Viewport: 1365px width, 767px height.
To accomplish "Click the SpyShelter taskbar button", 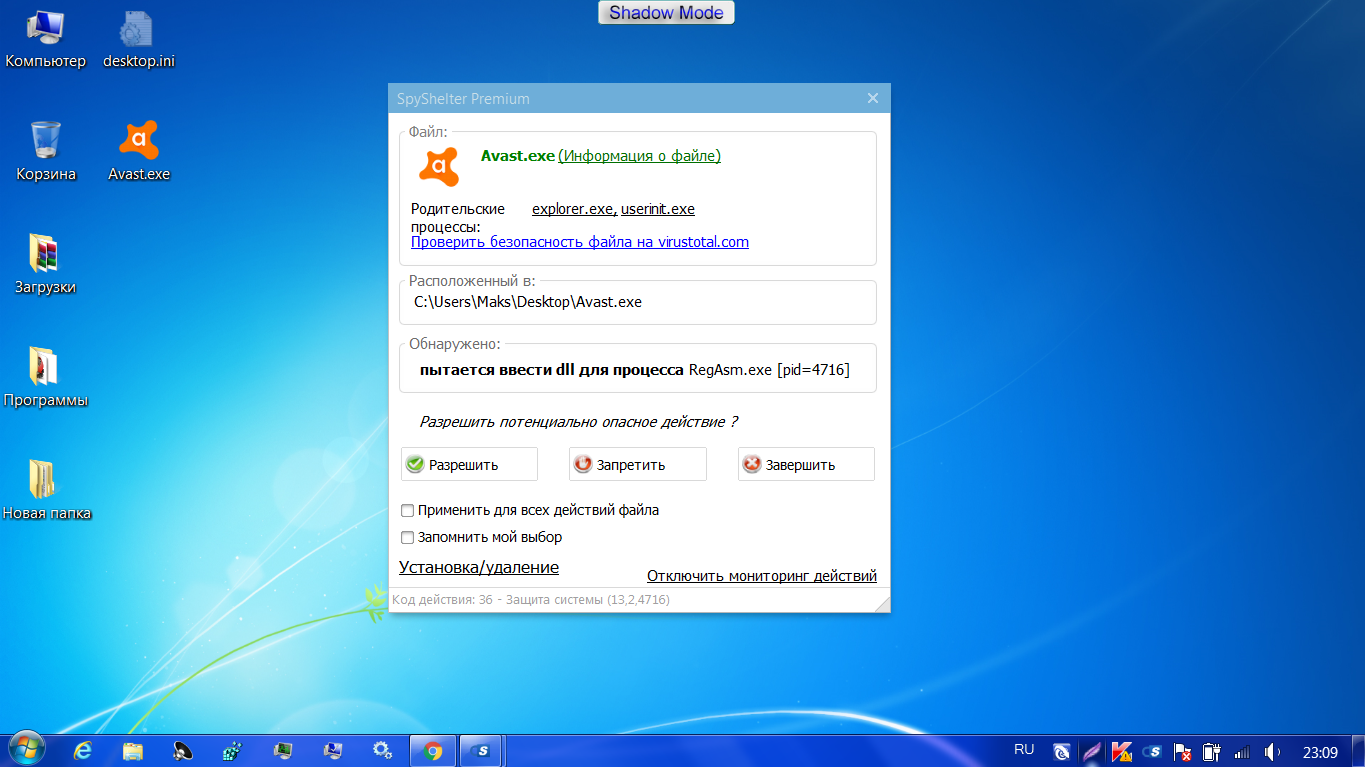I will click(x=481, y=750).
